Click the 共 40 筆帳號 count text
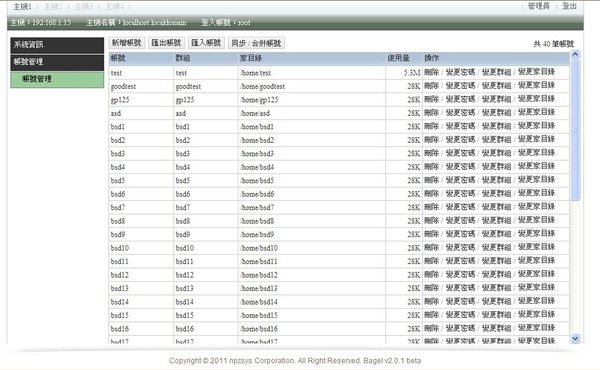Screen dimensions: 600x370 (553, 44)
